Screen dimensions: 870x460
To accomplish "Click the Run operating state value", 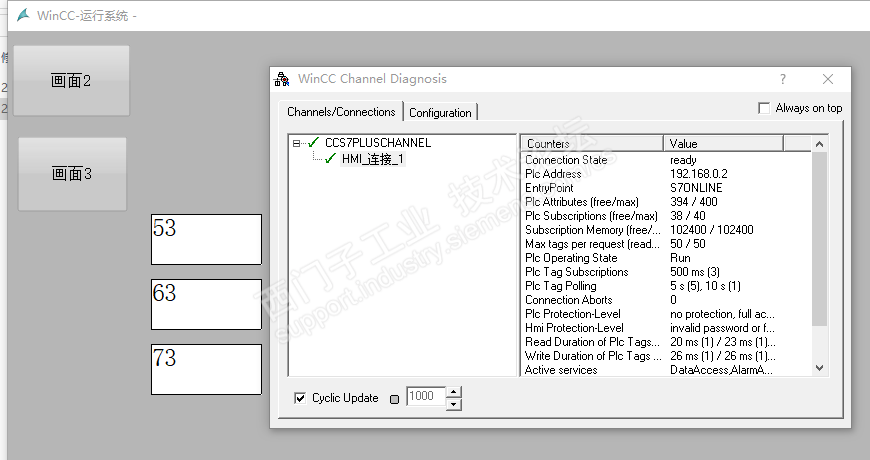I will point(680,258).
